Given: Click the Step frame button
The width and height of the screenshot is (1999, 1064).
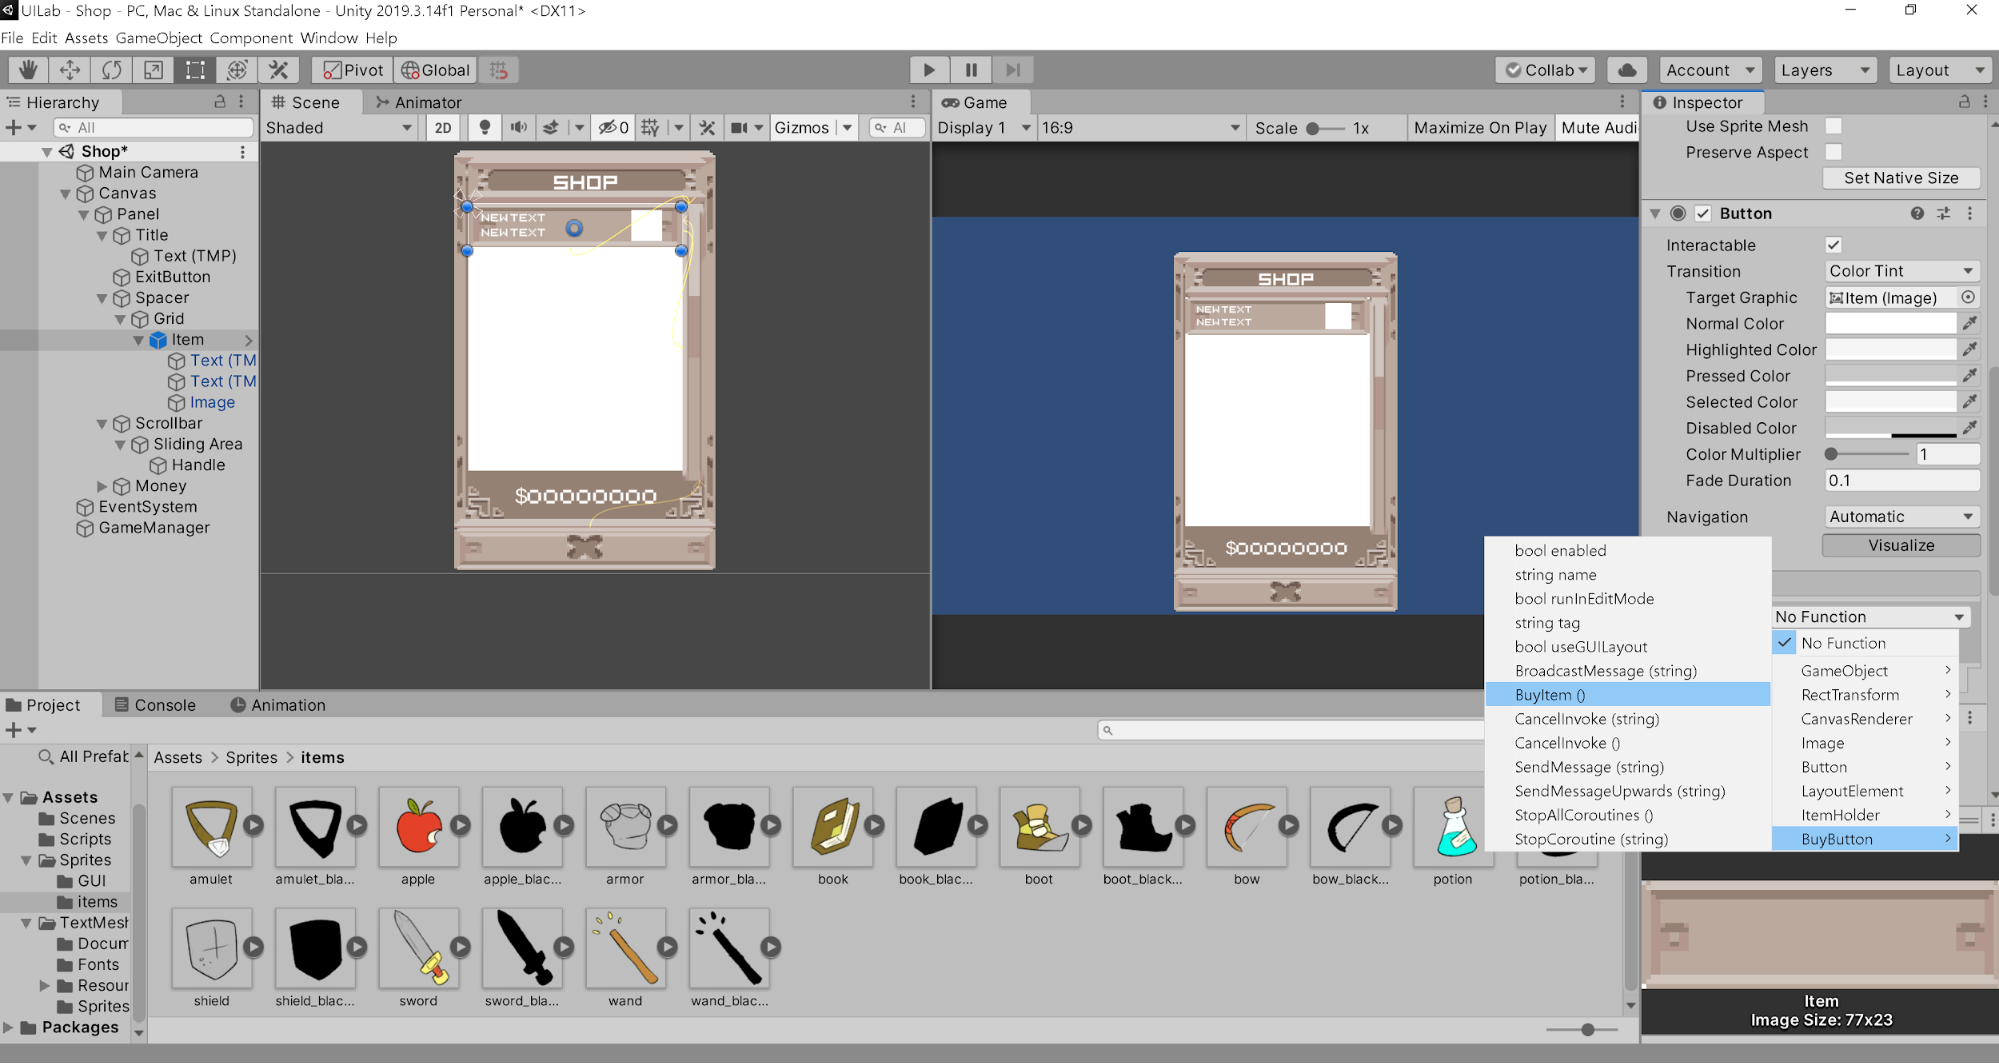Looking at the screenshot, I should (1013, 70).
